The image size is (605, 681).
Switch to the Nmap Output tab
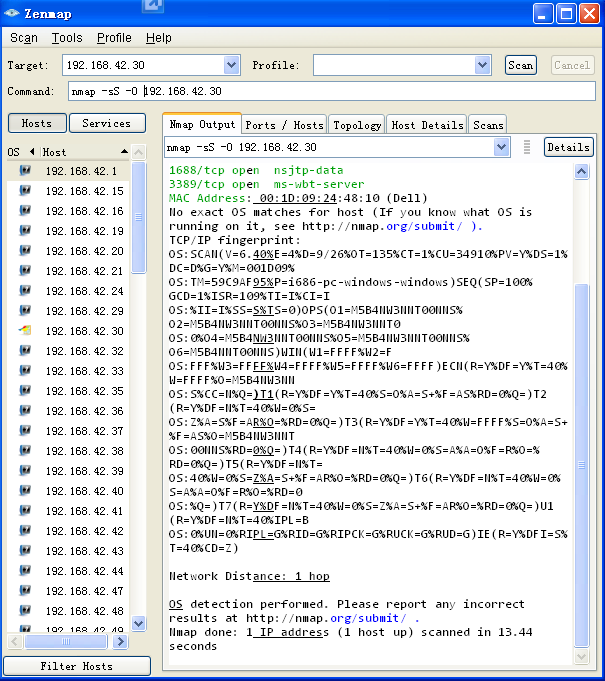[202, 124]
